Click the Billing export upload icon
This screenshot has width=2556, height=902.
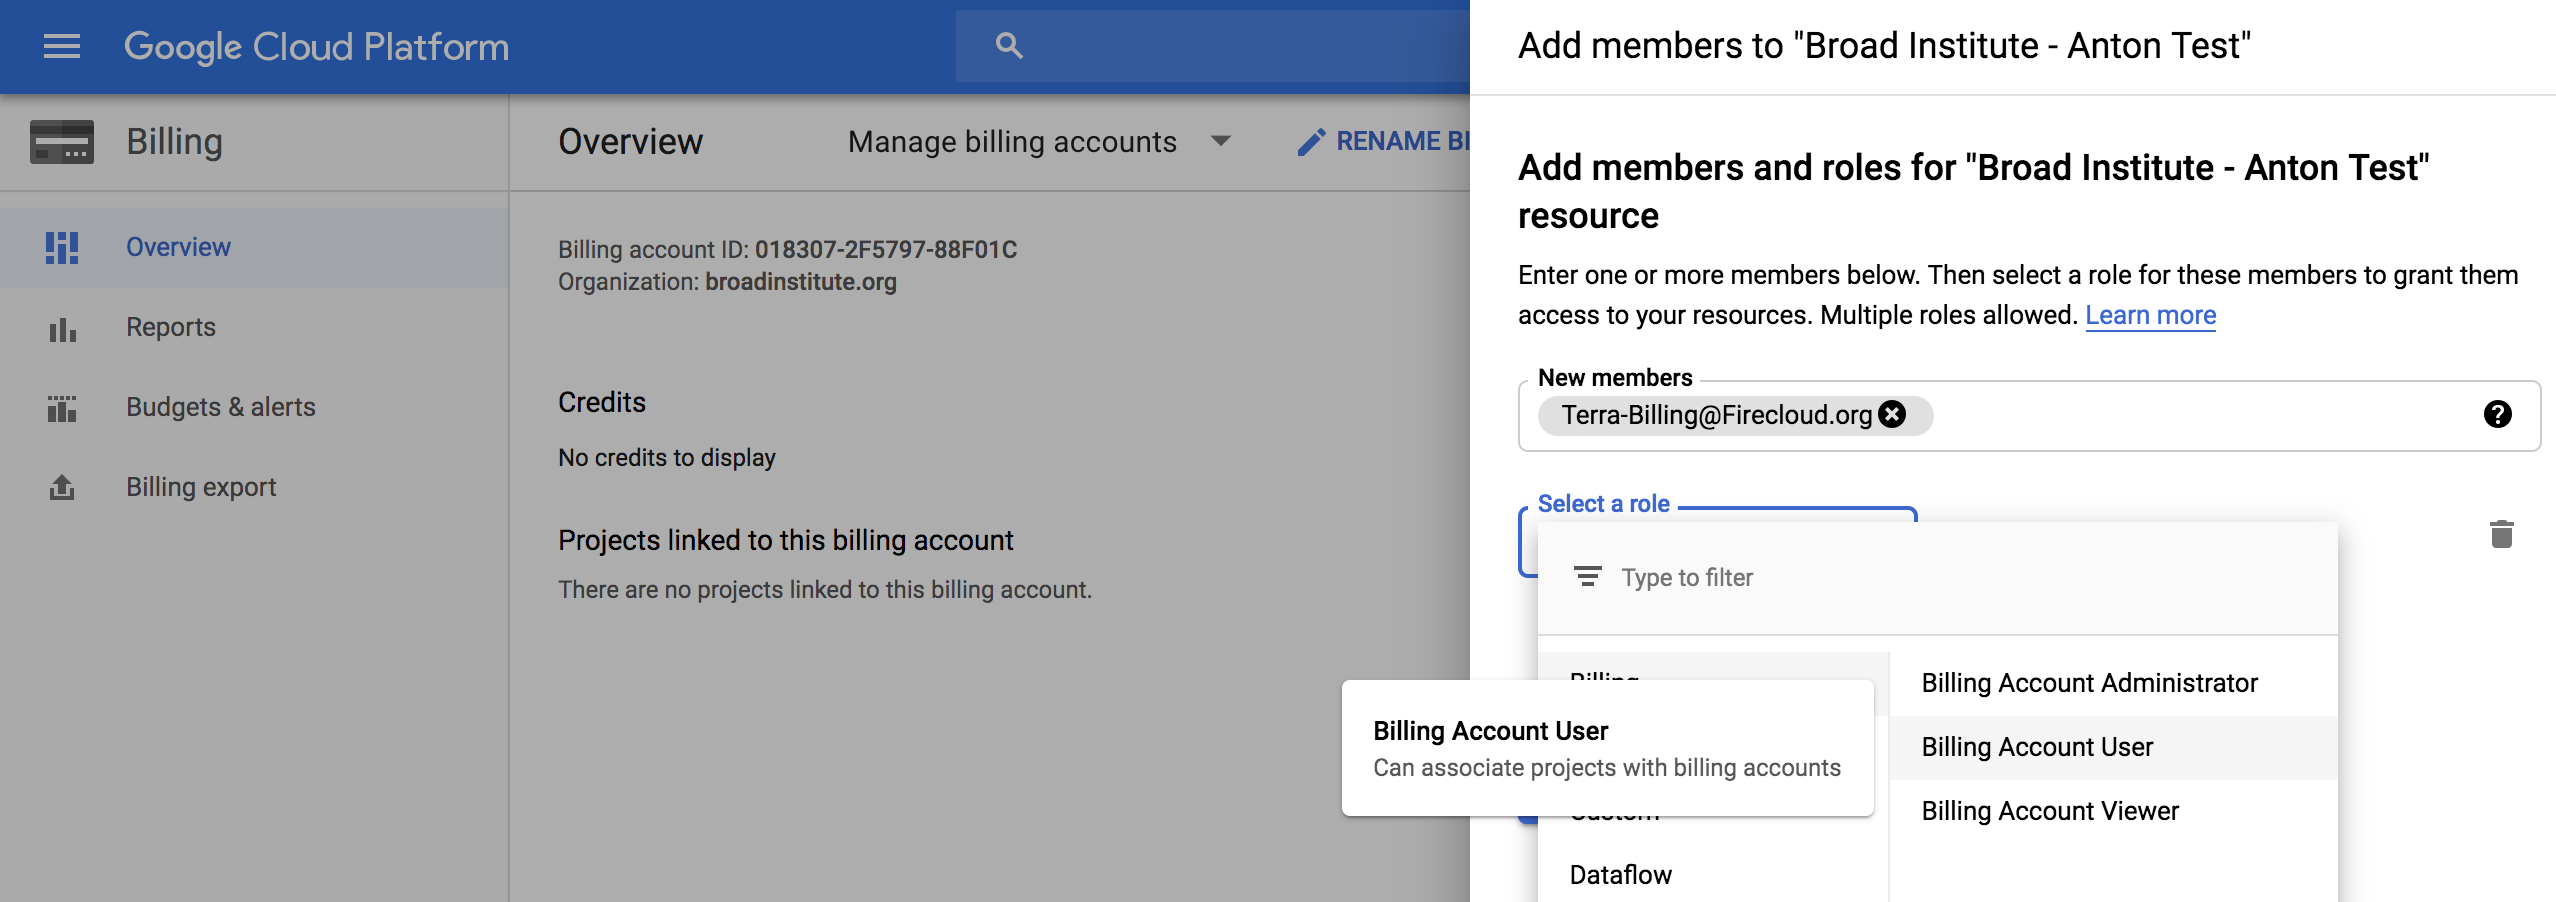pyautogui.click(x=62, y=487)
